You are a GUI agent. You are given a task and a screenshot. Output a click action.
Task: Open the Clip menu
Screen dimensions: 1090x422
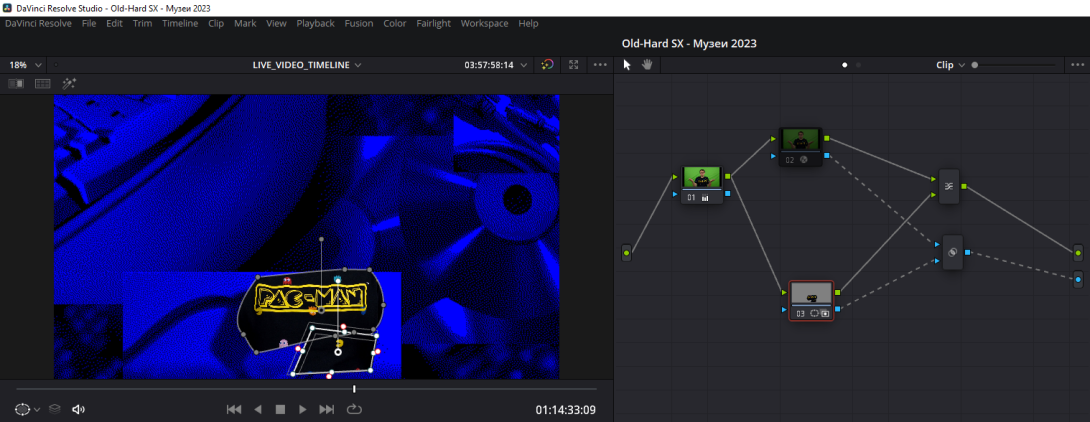(x=216, y=23)
